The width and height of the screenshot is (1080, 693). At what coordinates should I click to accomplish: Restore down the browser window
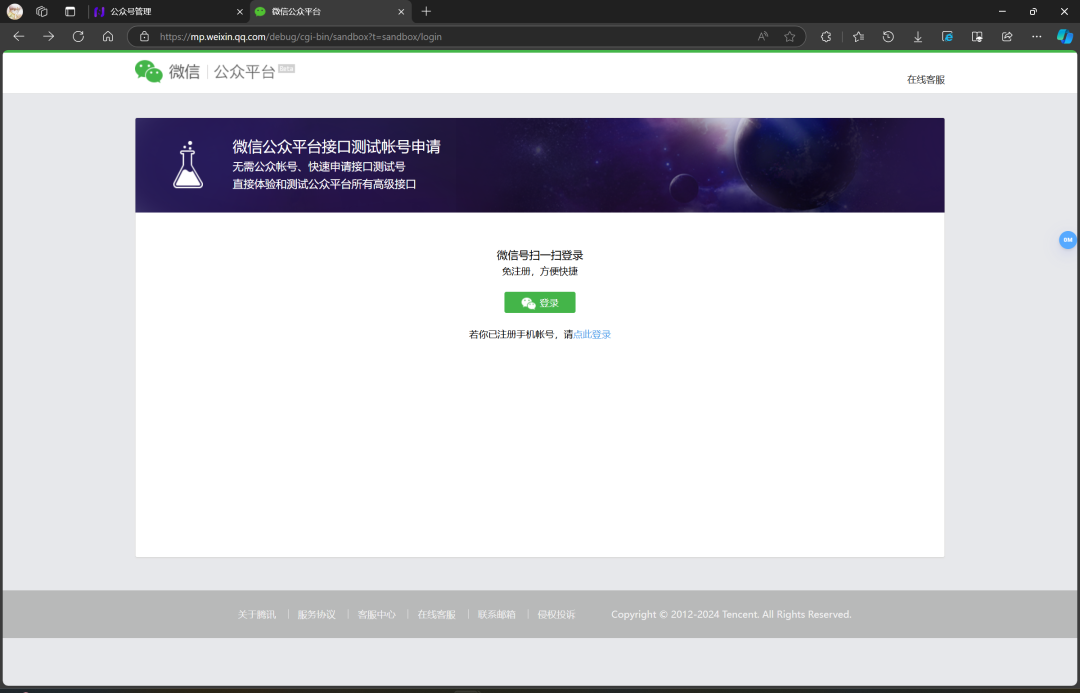pyautogui.click(x=1033, y=12)
